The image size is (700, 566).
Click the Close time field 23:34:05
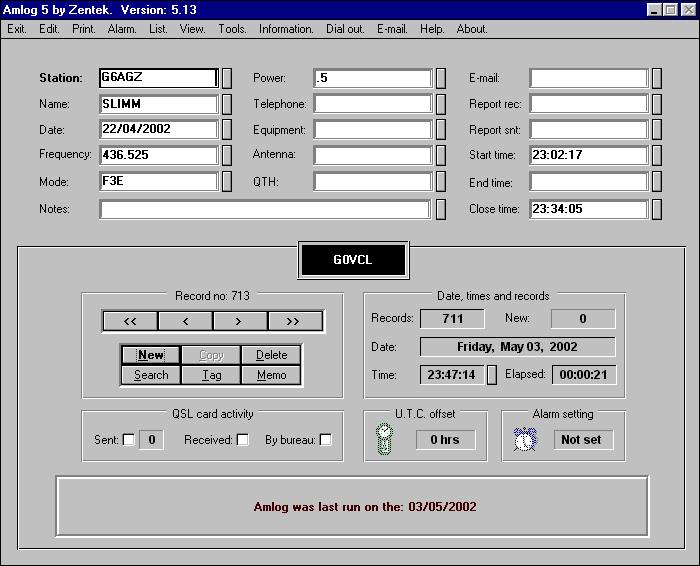point(589,209)
